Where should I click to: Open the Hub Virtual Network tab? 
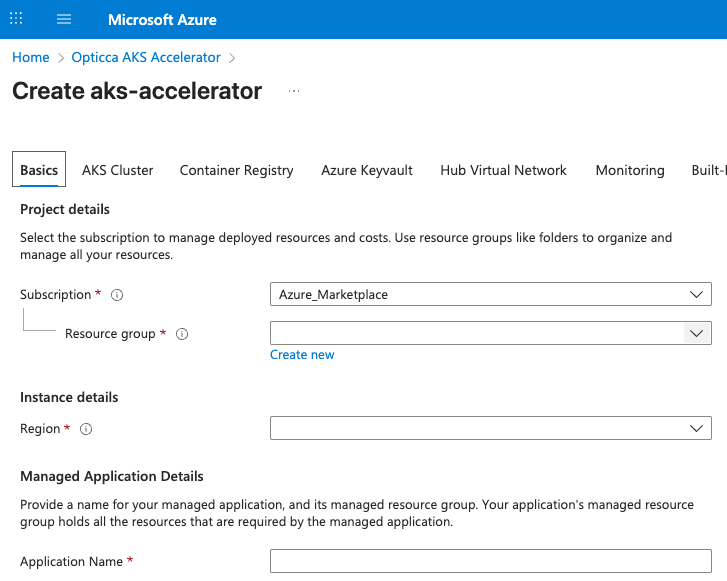point(503,170)
